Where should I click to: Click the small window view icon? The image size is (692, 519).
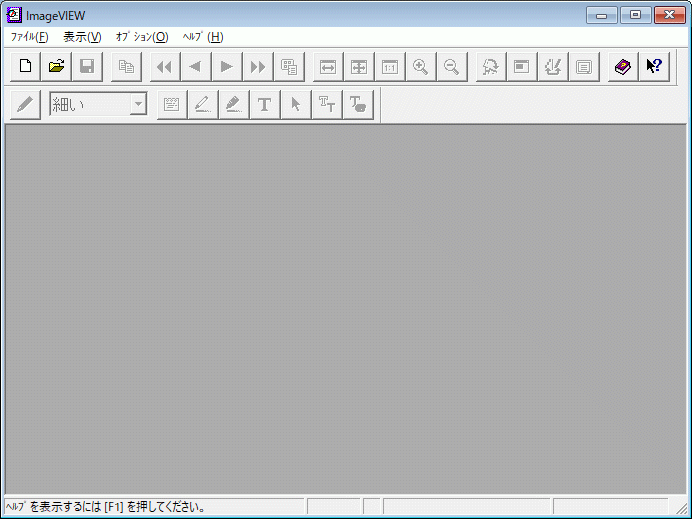(x=522, y=67)
